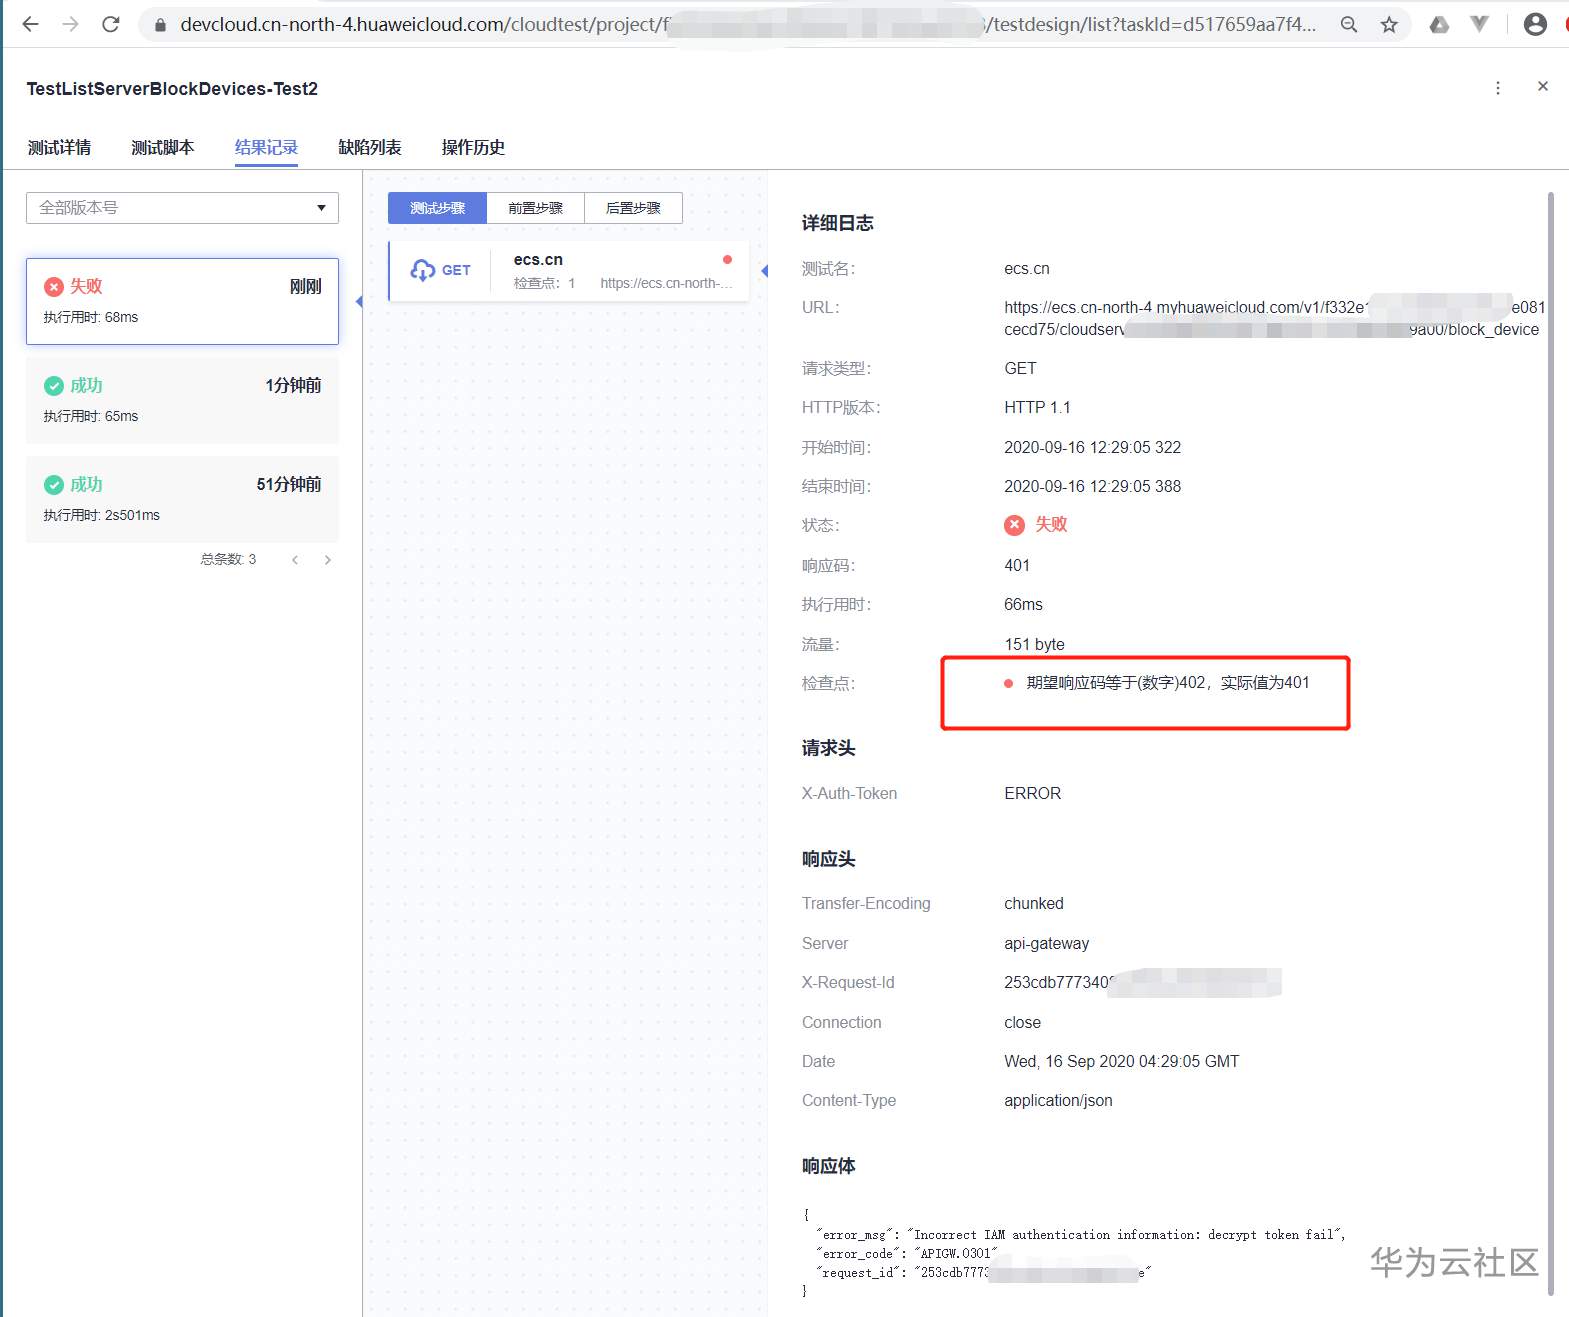Click the GET cloud icon on the ecs.cn step

pyautogui.click(x=423, y=270)
